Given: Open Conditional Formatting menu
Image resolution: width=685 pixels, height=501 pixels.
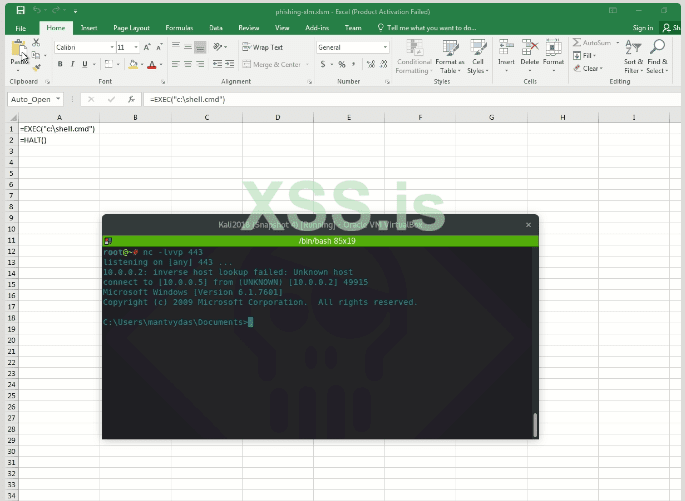Looking at the screenshot, I should point(414,56).
